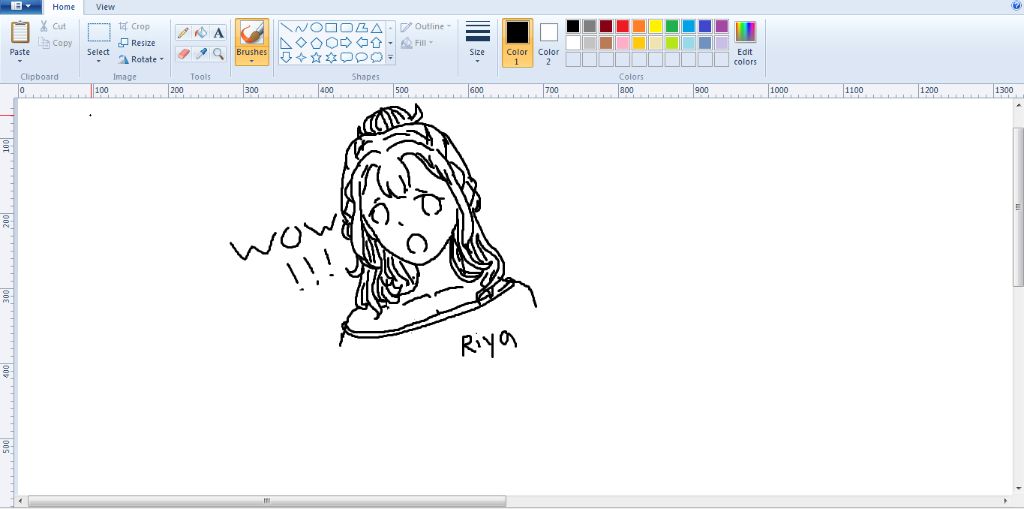This screenshot has height=509, width=1024.
Task: Choose the Triangle shape
Action: click(x=376, y=27)
